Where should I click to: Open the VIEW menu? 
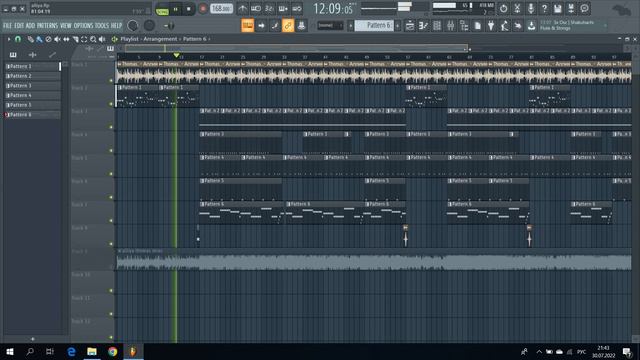66,26
